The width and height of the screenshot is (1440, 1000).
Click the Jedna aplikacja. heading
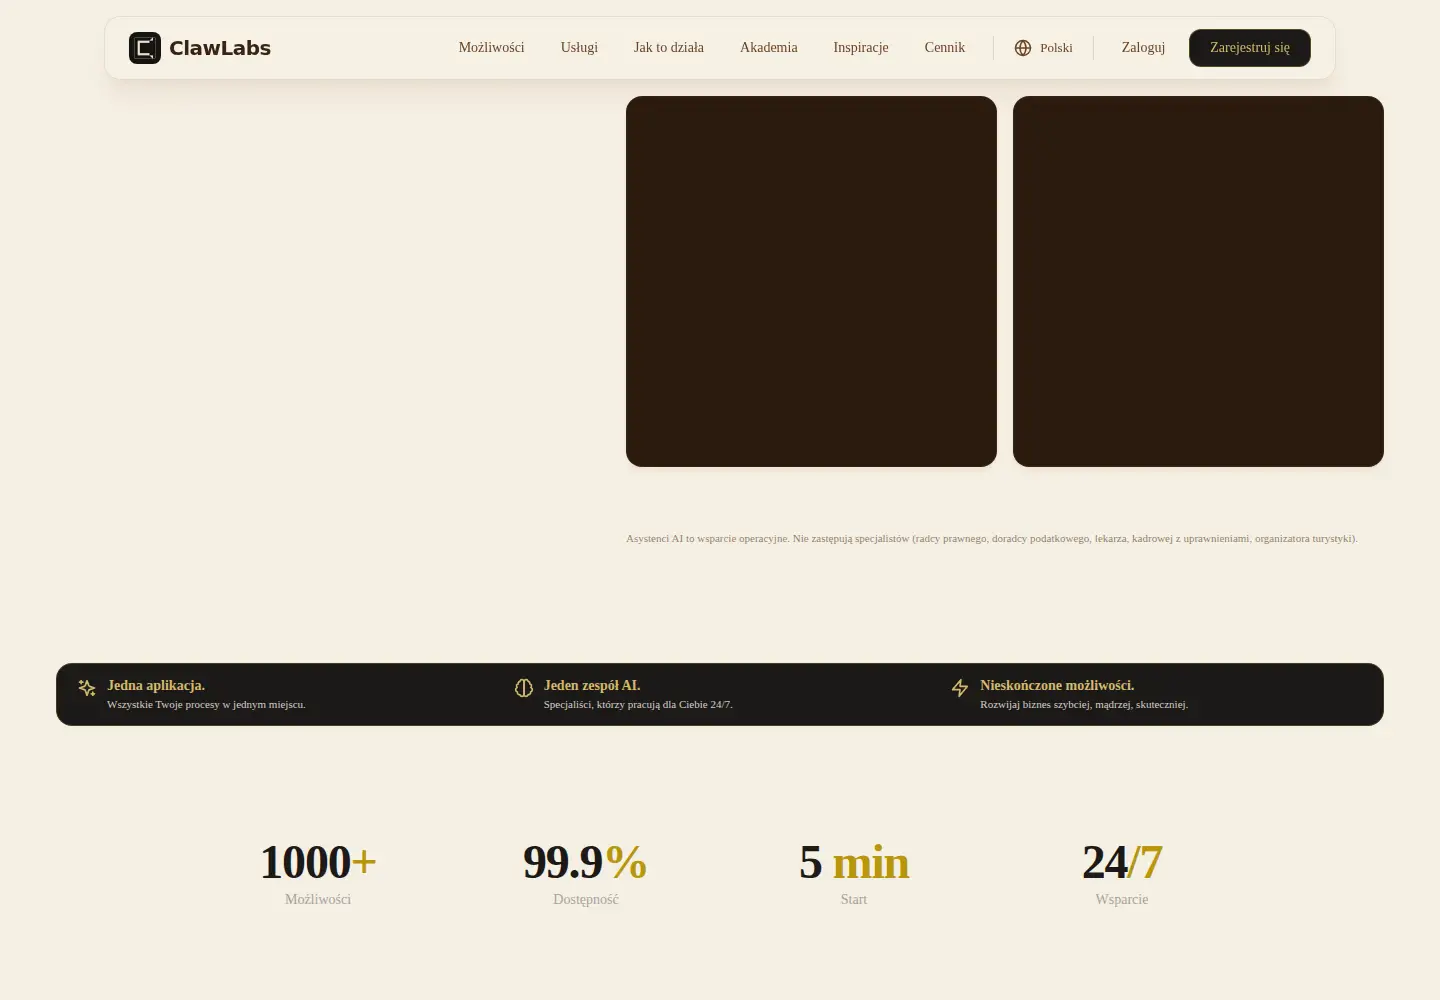point(156,686)
